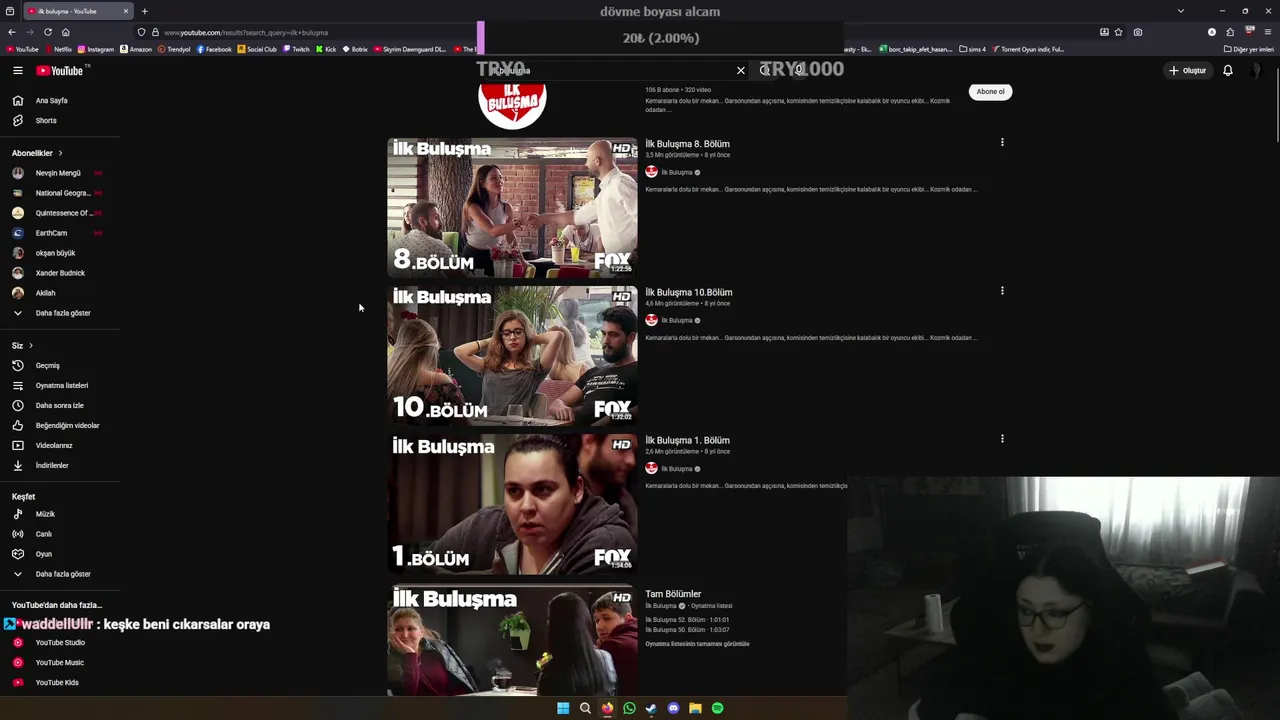Open Müzik under Keşfet
This screenshot has width=1280, height=720.
pyautogui.click(x=45, y=514)
